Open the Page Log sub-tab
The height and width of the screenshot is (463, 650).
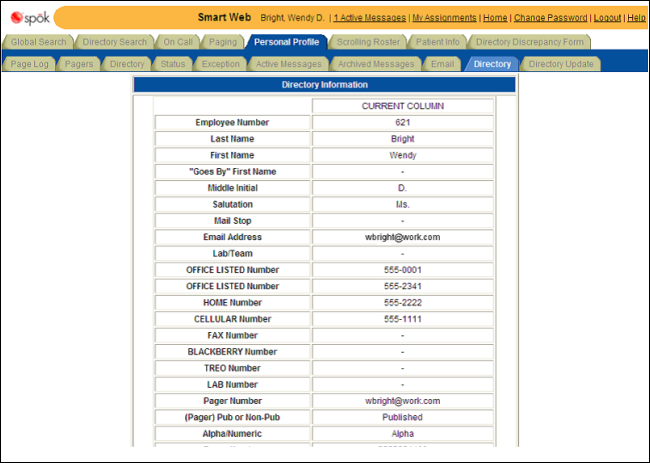[29, 64]
